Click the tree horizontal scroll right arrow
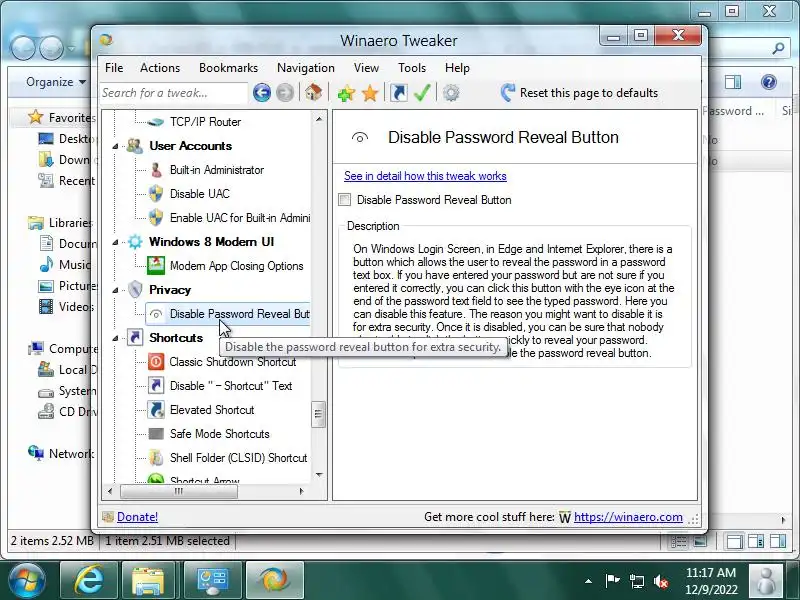 [302, 491]
